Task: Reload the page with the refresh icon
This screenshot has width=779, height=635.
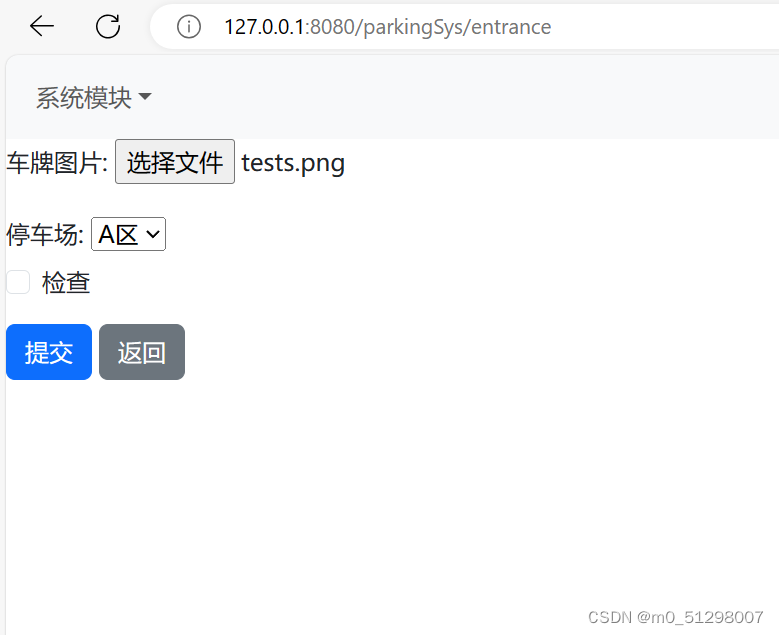Action: [x=108, y=26]
